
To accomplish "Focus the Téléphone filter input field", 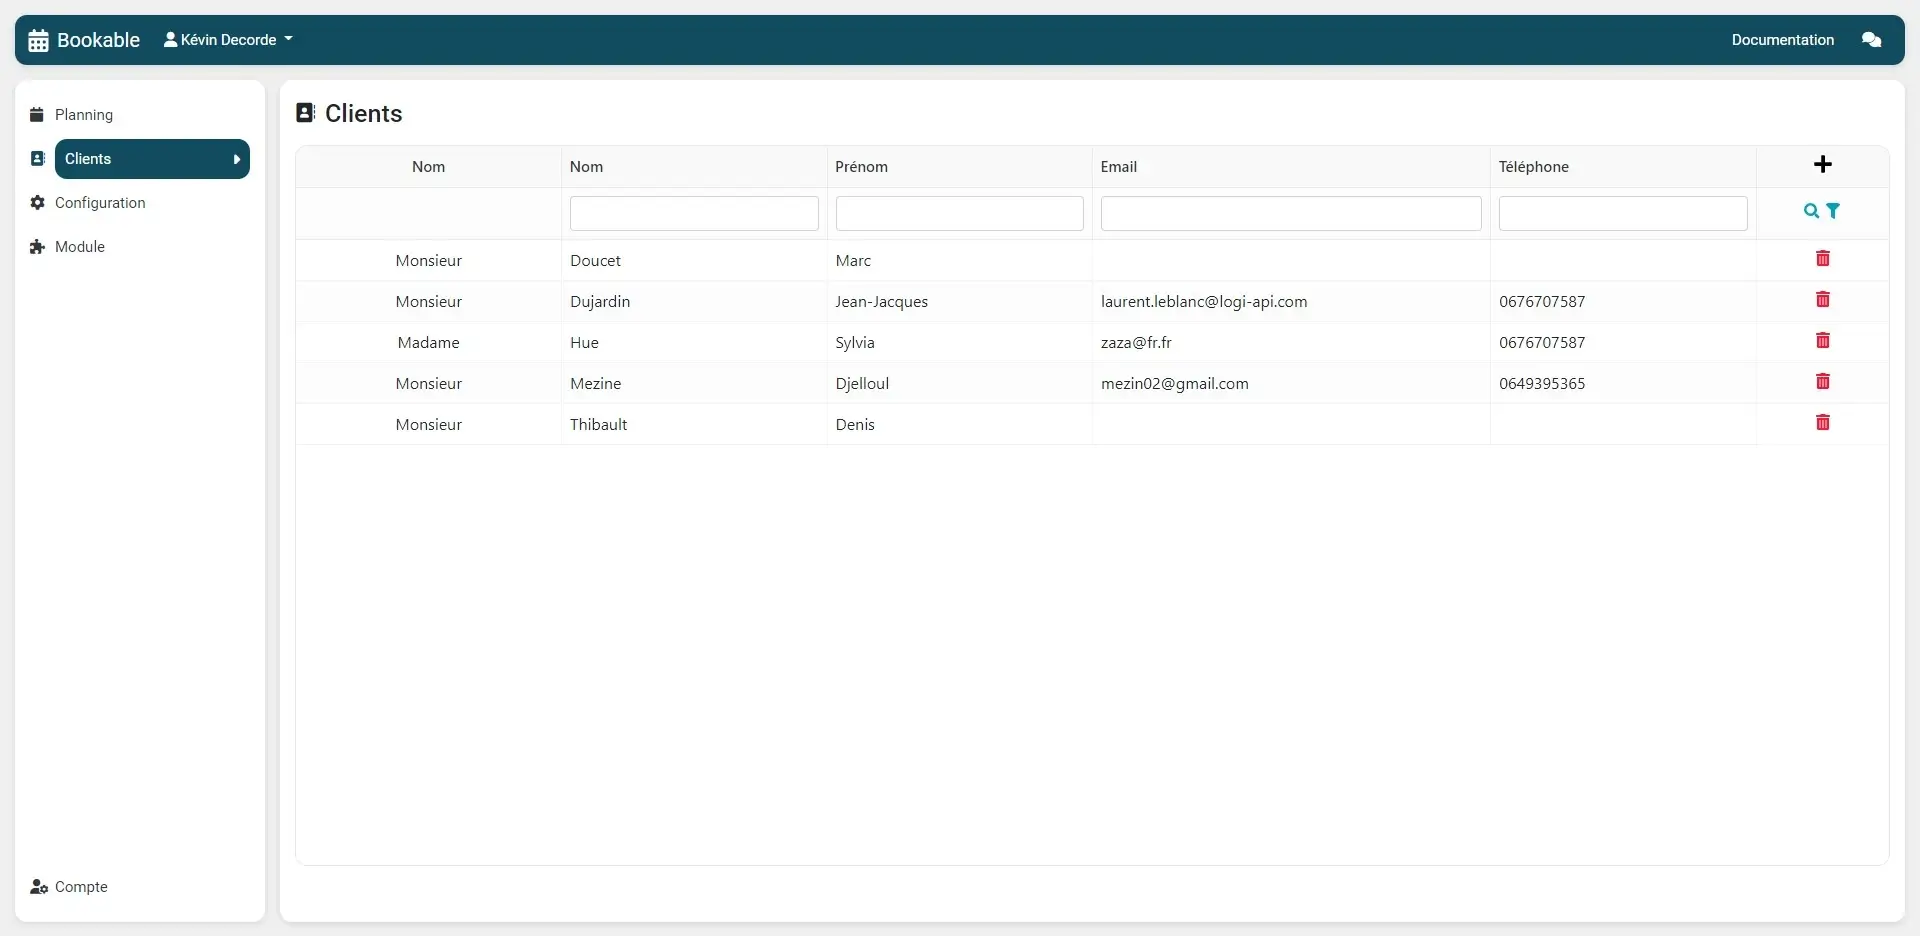I will 1623,214.
